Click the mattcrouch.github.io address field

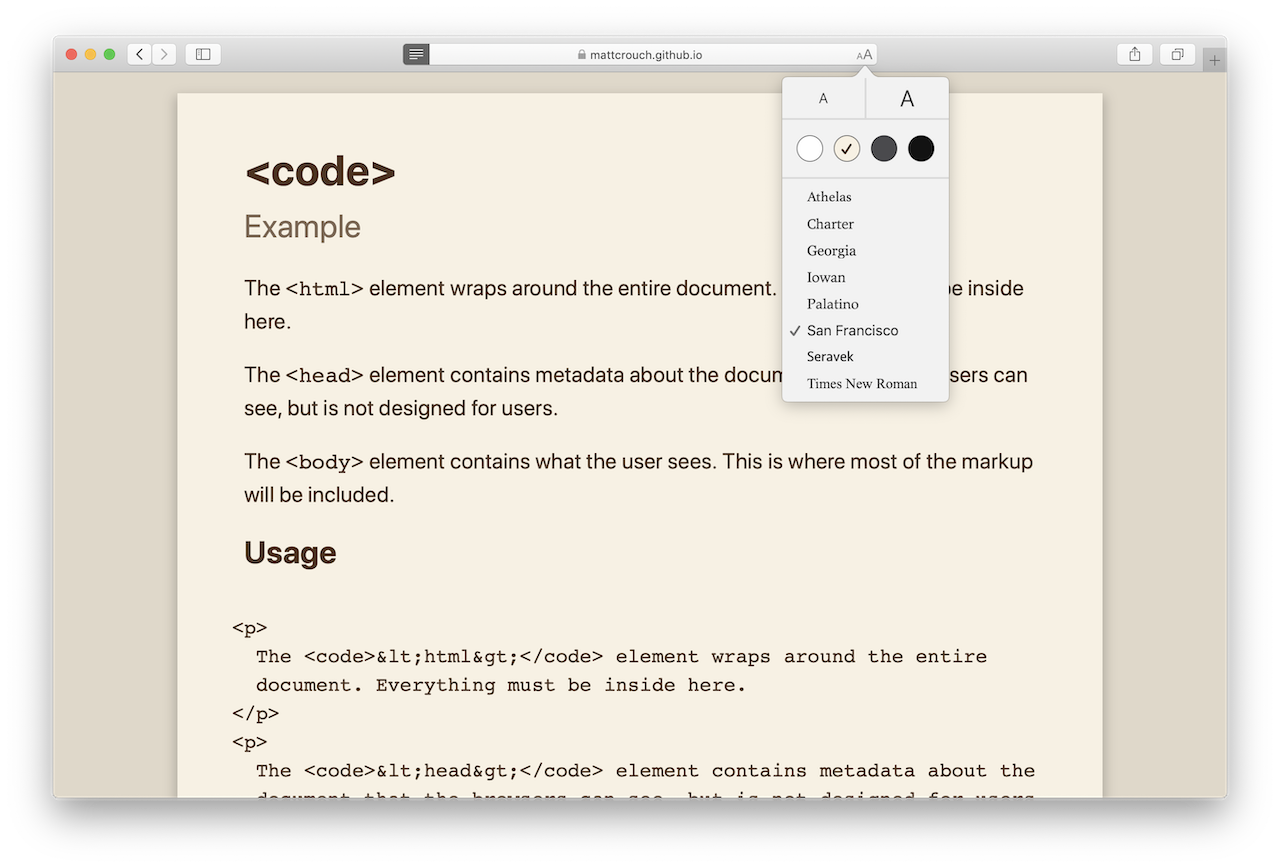click(x=645, y=55)
